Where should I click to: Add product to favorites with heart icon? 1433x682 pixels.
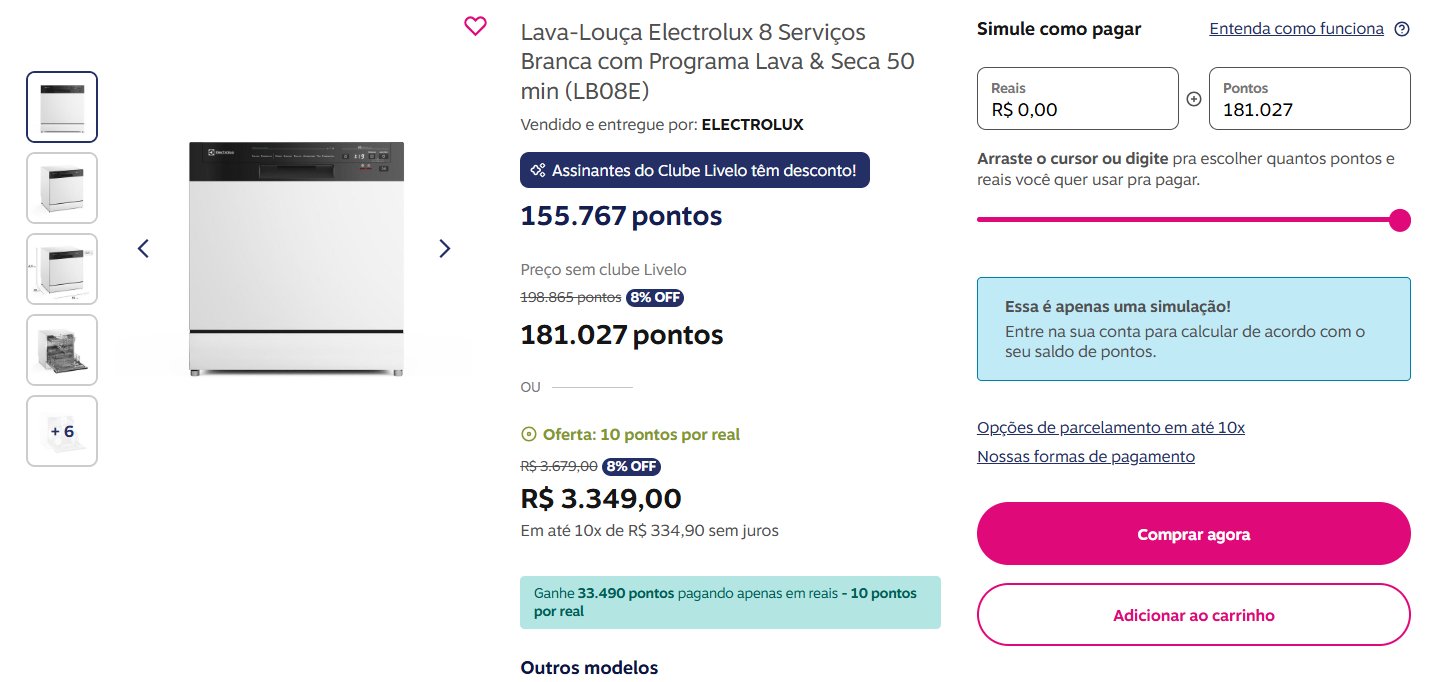click(x=475, y=26)
